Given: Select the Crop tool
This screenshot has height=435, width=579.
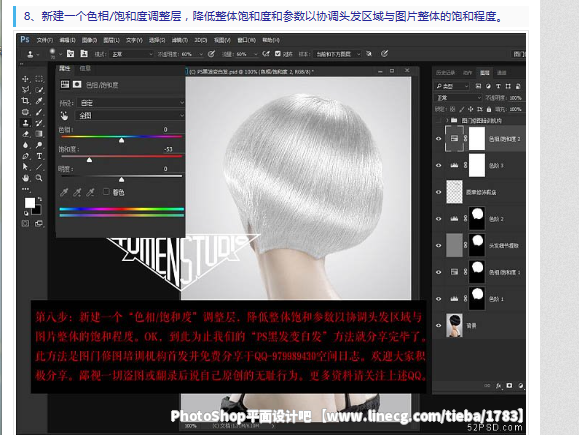Looking at the screenshot, I should pyautogui.click(x=25, y=101).
